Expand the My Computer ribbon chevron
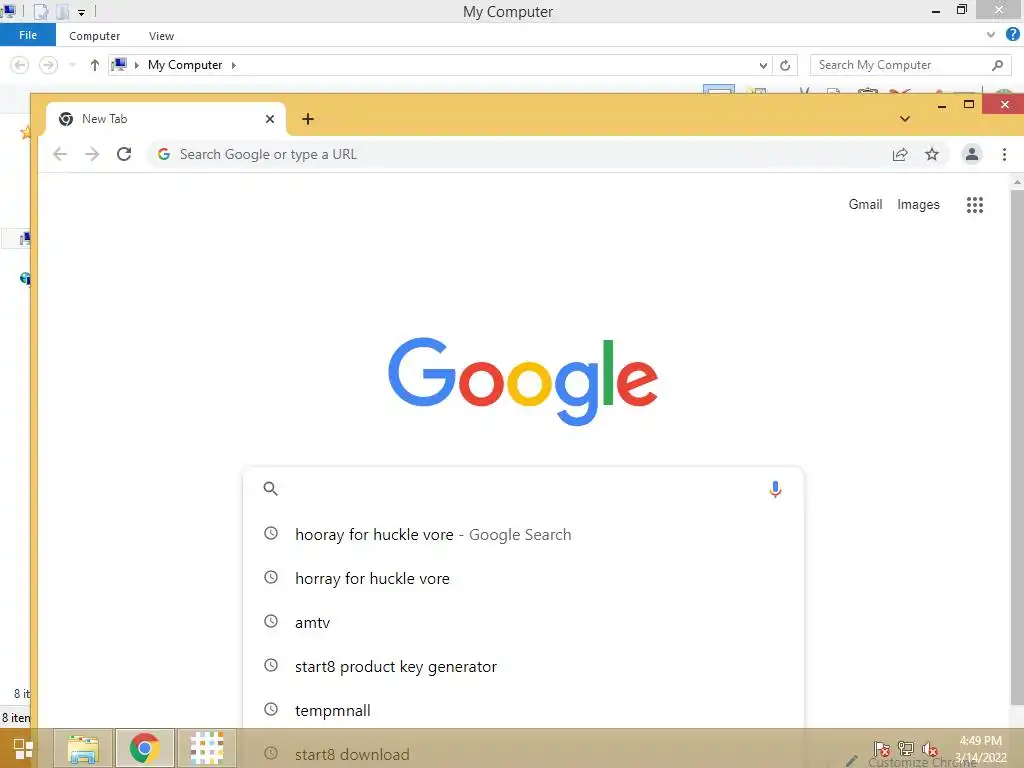1024x768 pixels. pyautogui.click(x=991, y=35)
